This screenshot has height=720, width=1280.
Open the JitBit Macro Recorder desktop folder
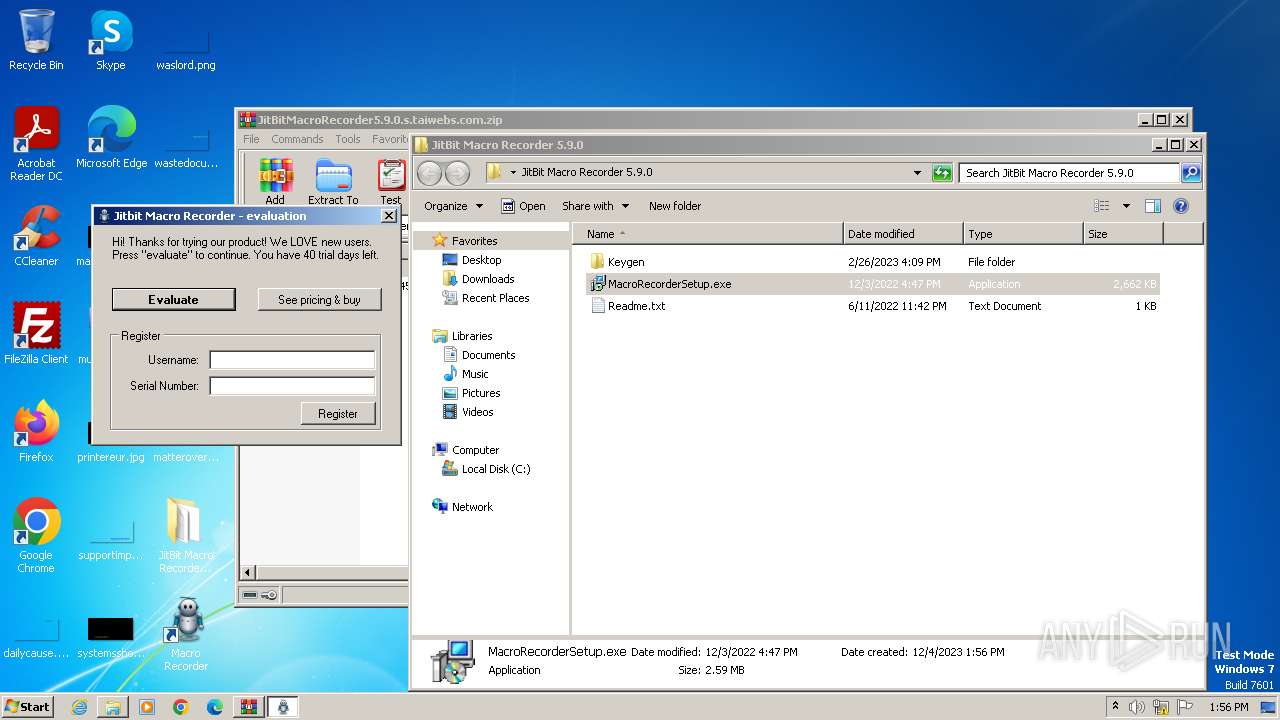pyautogui.click(x=185, y=535)
